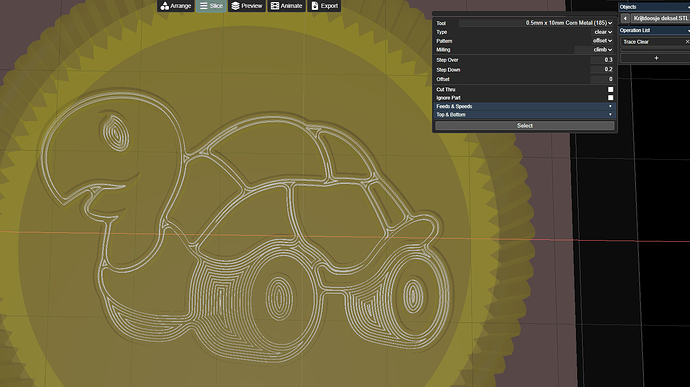Expand the Top & Bottom section
The image size is (690, 387).
pos(525,114)
